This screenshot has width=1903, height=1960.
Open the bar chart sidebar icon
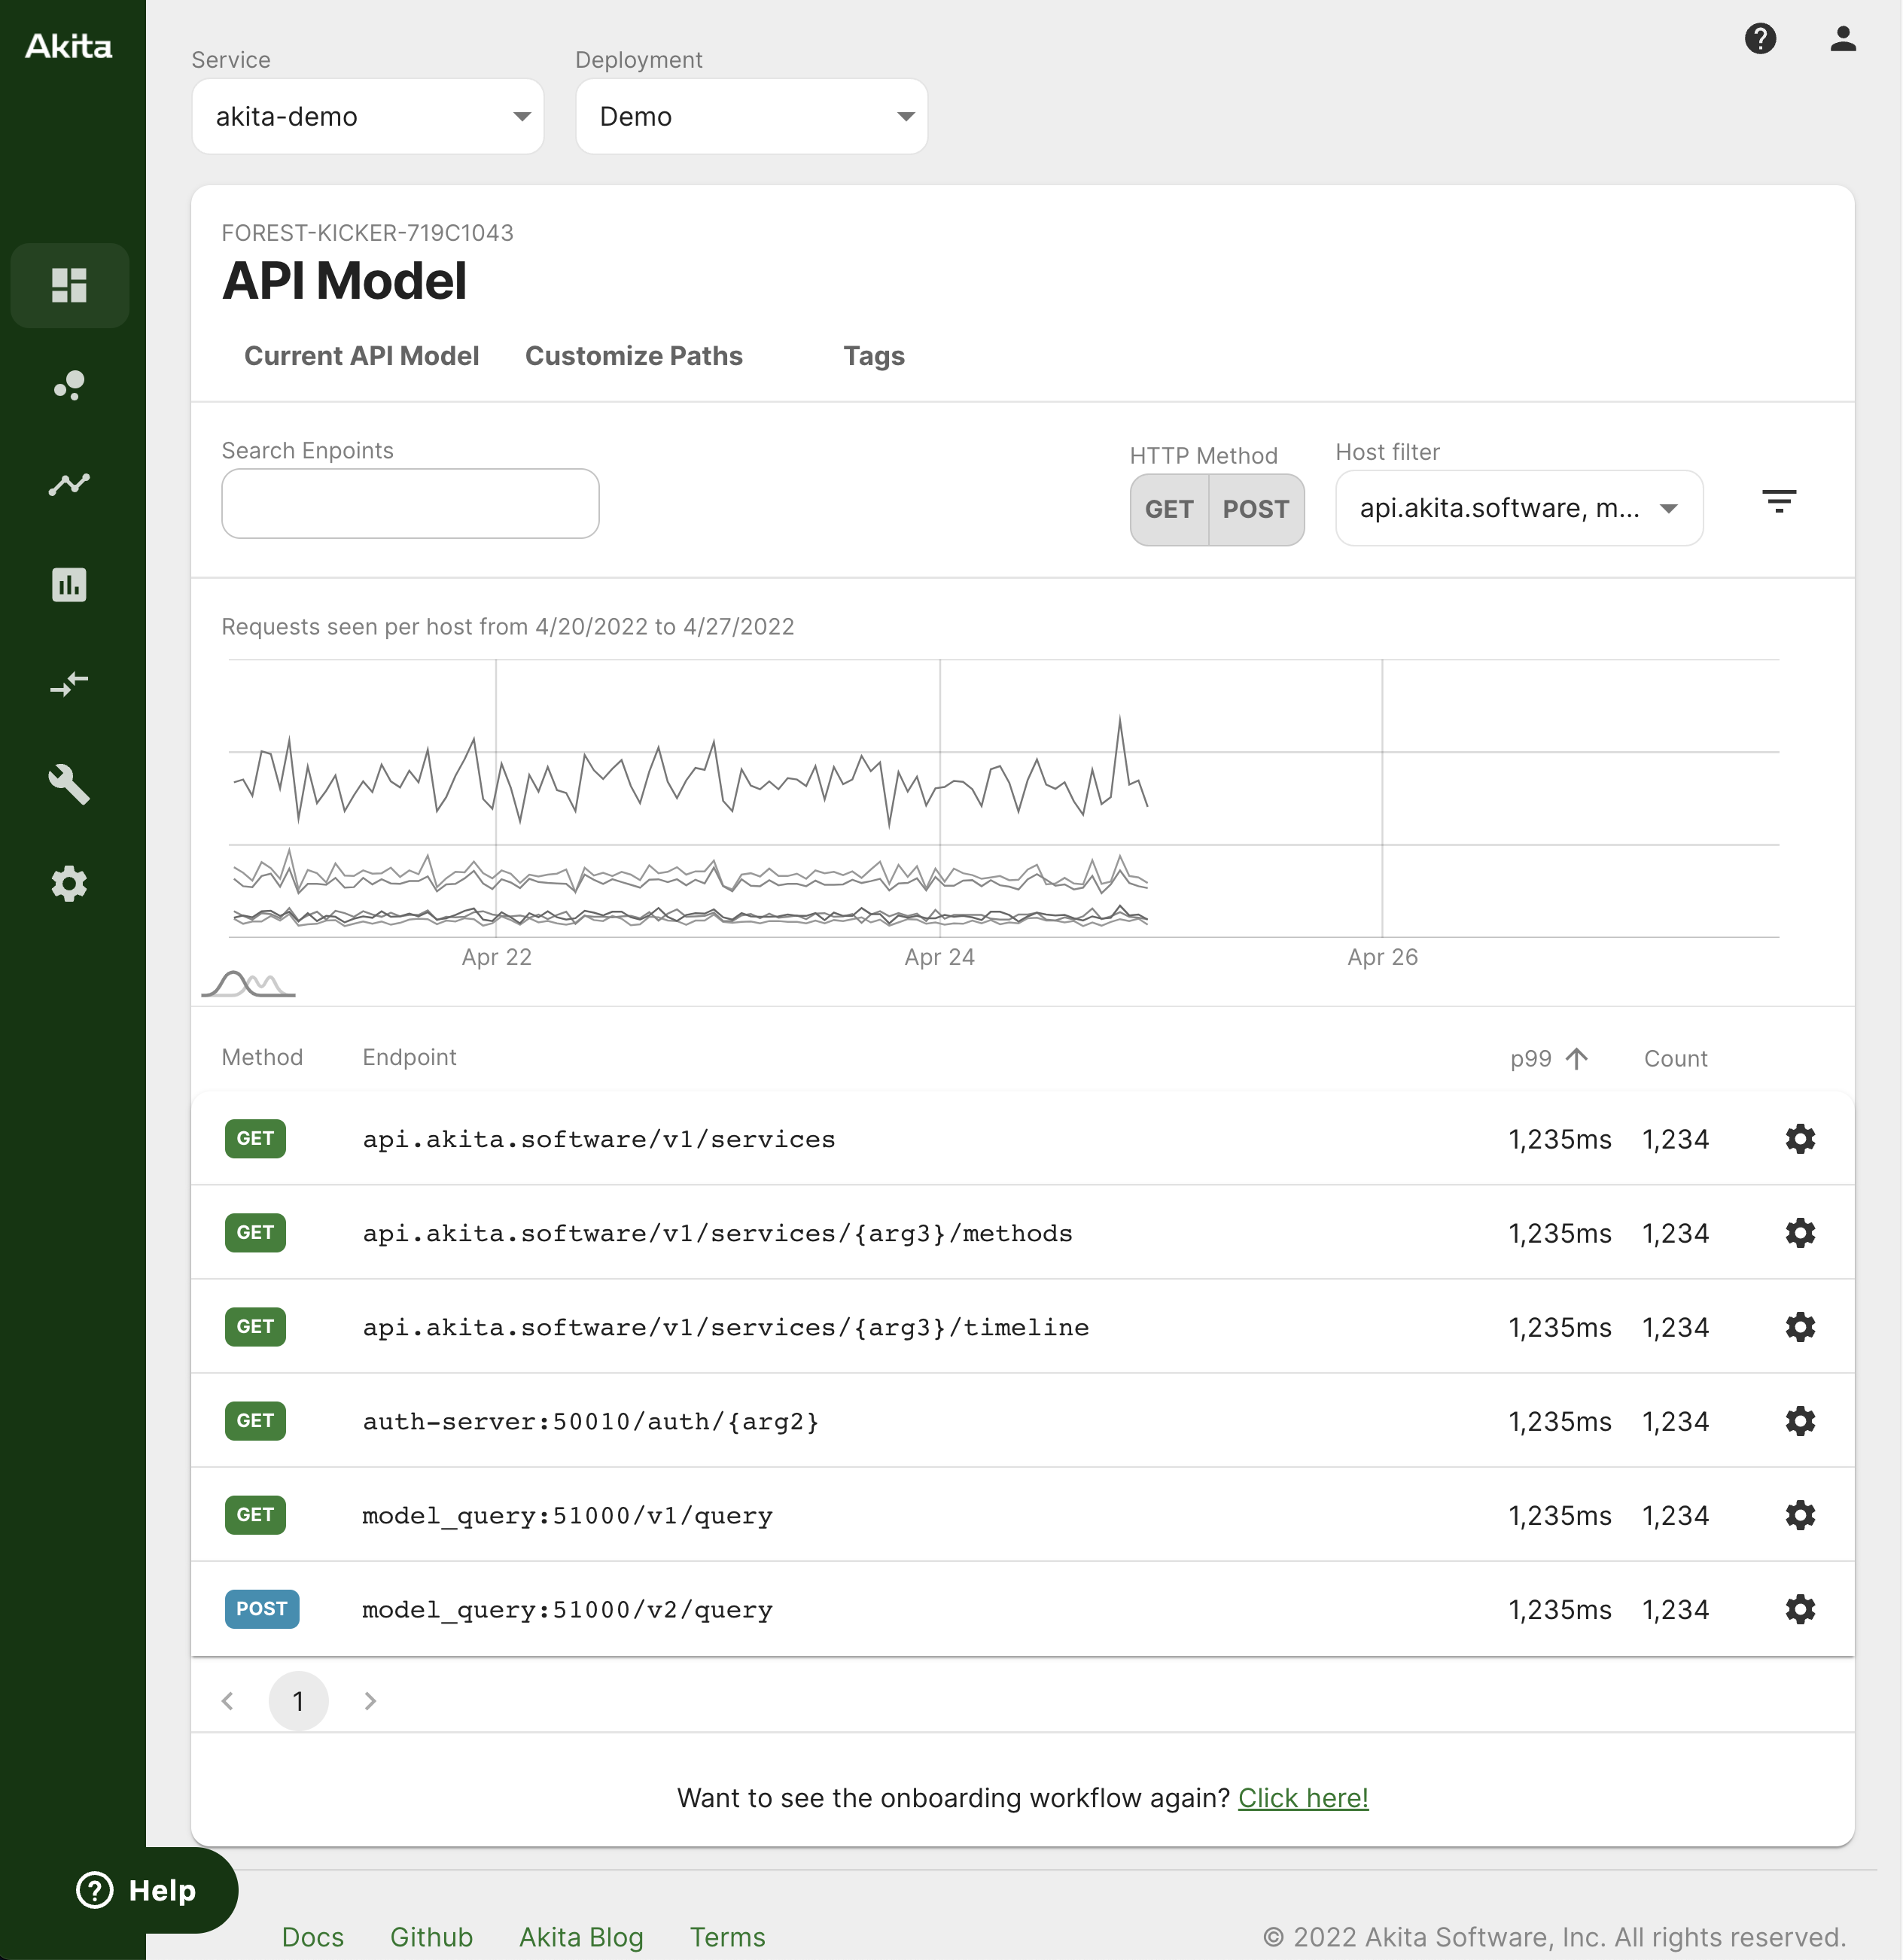point(69,584)
